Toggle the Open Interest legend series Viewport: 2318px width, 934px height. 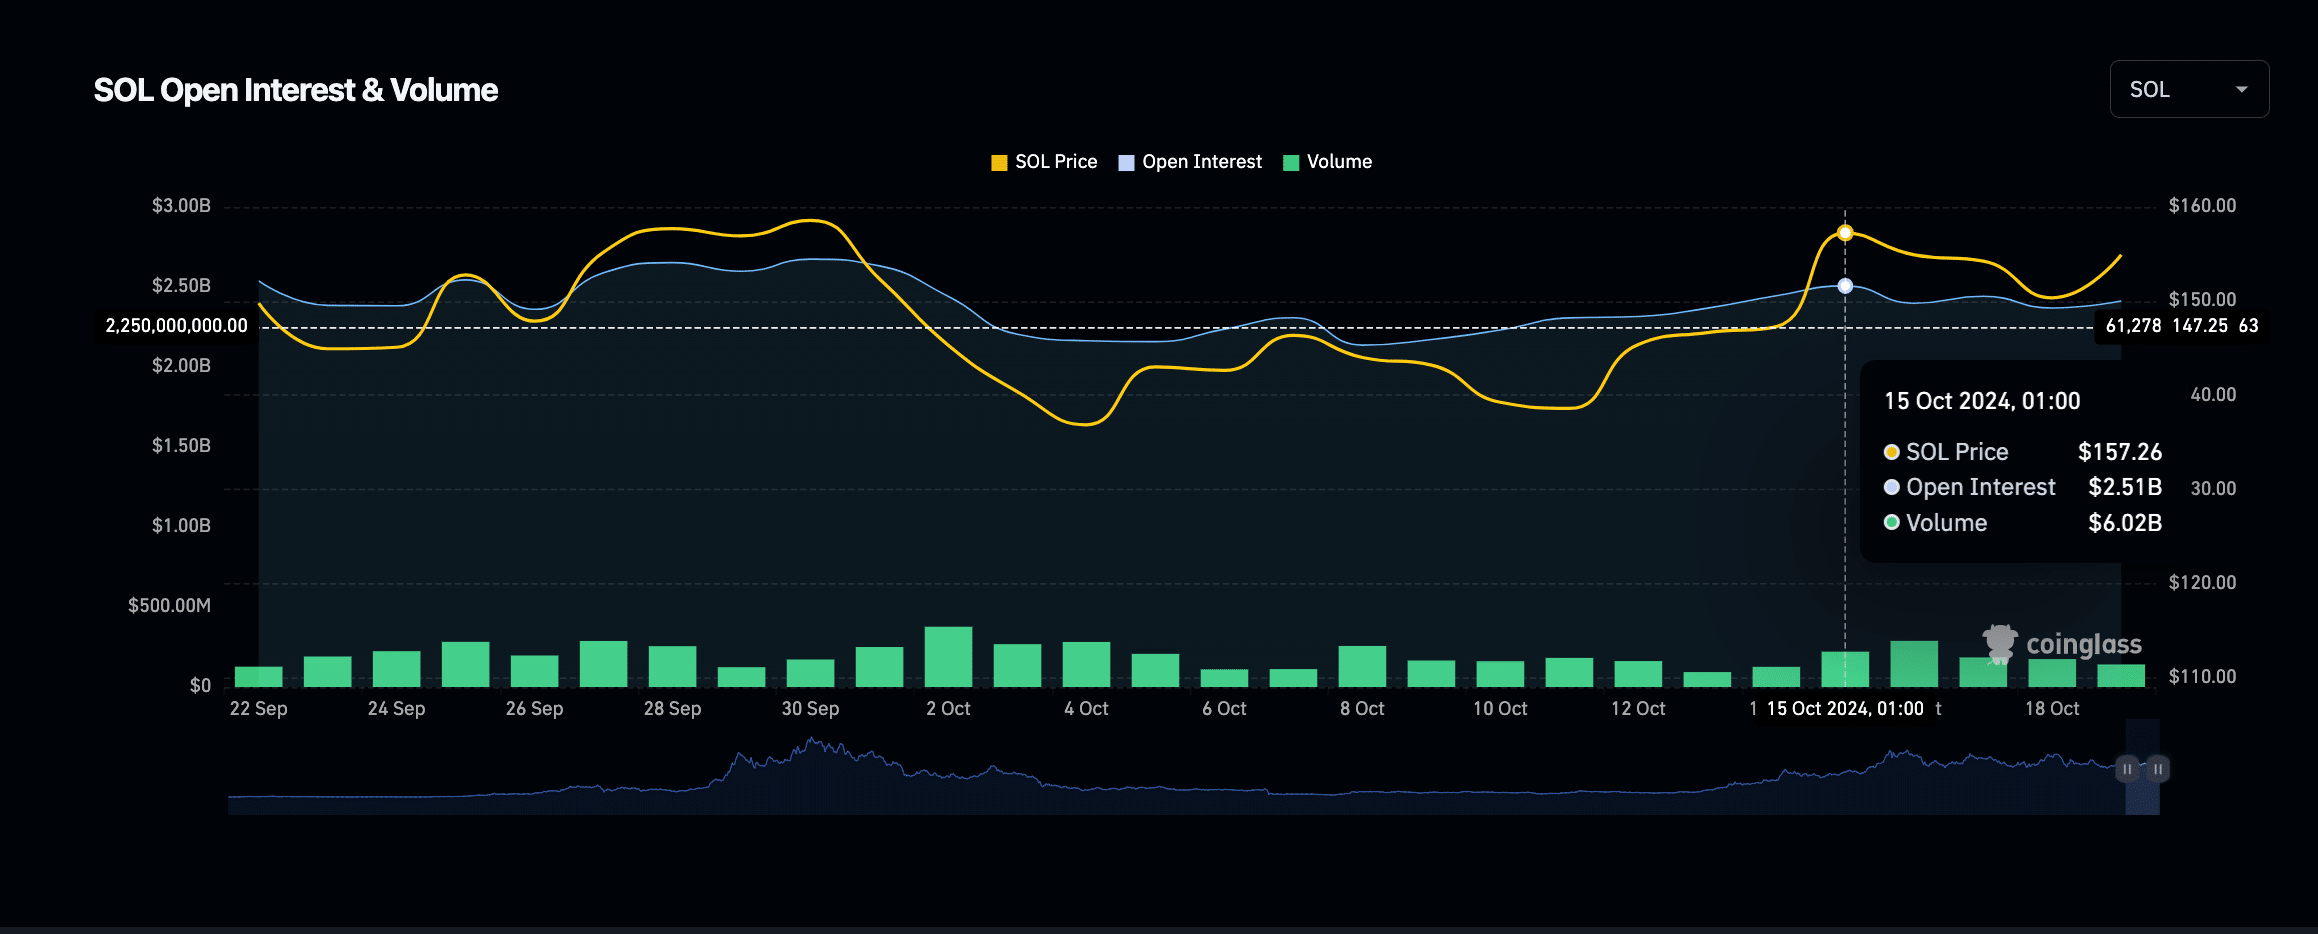pyautogui.click(x=1190, y=162)
